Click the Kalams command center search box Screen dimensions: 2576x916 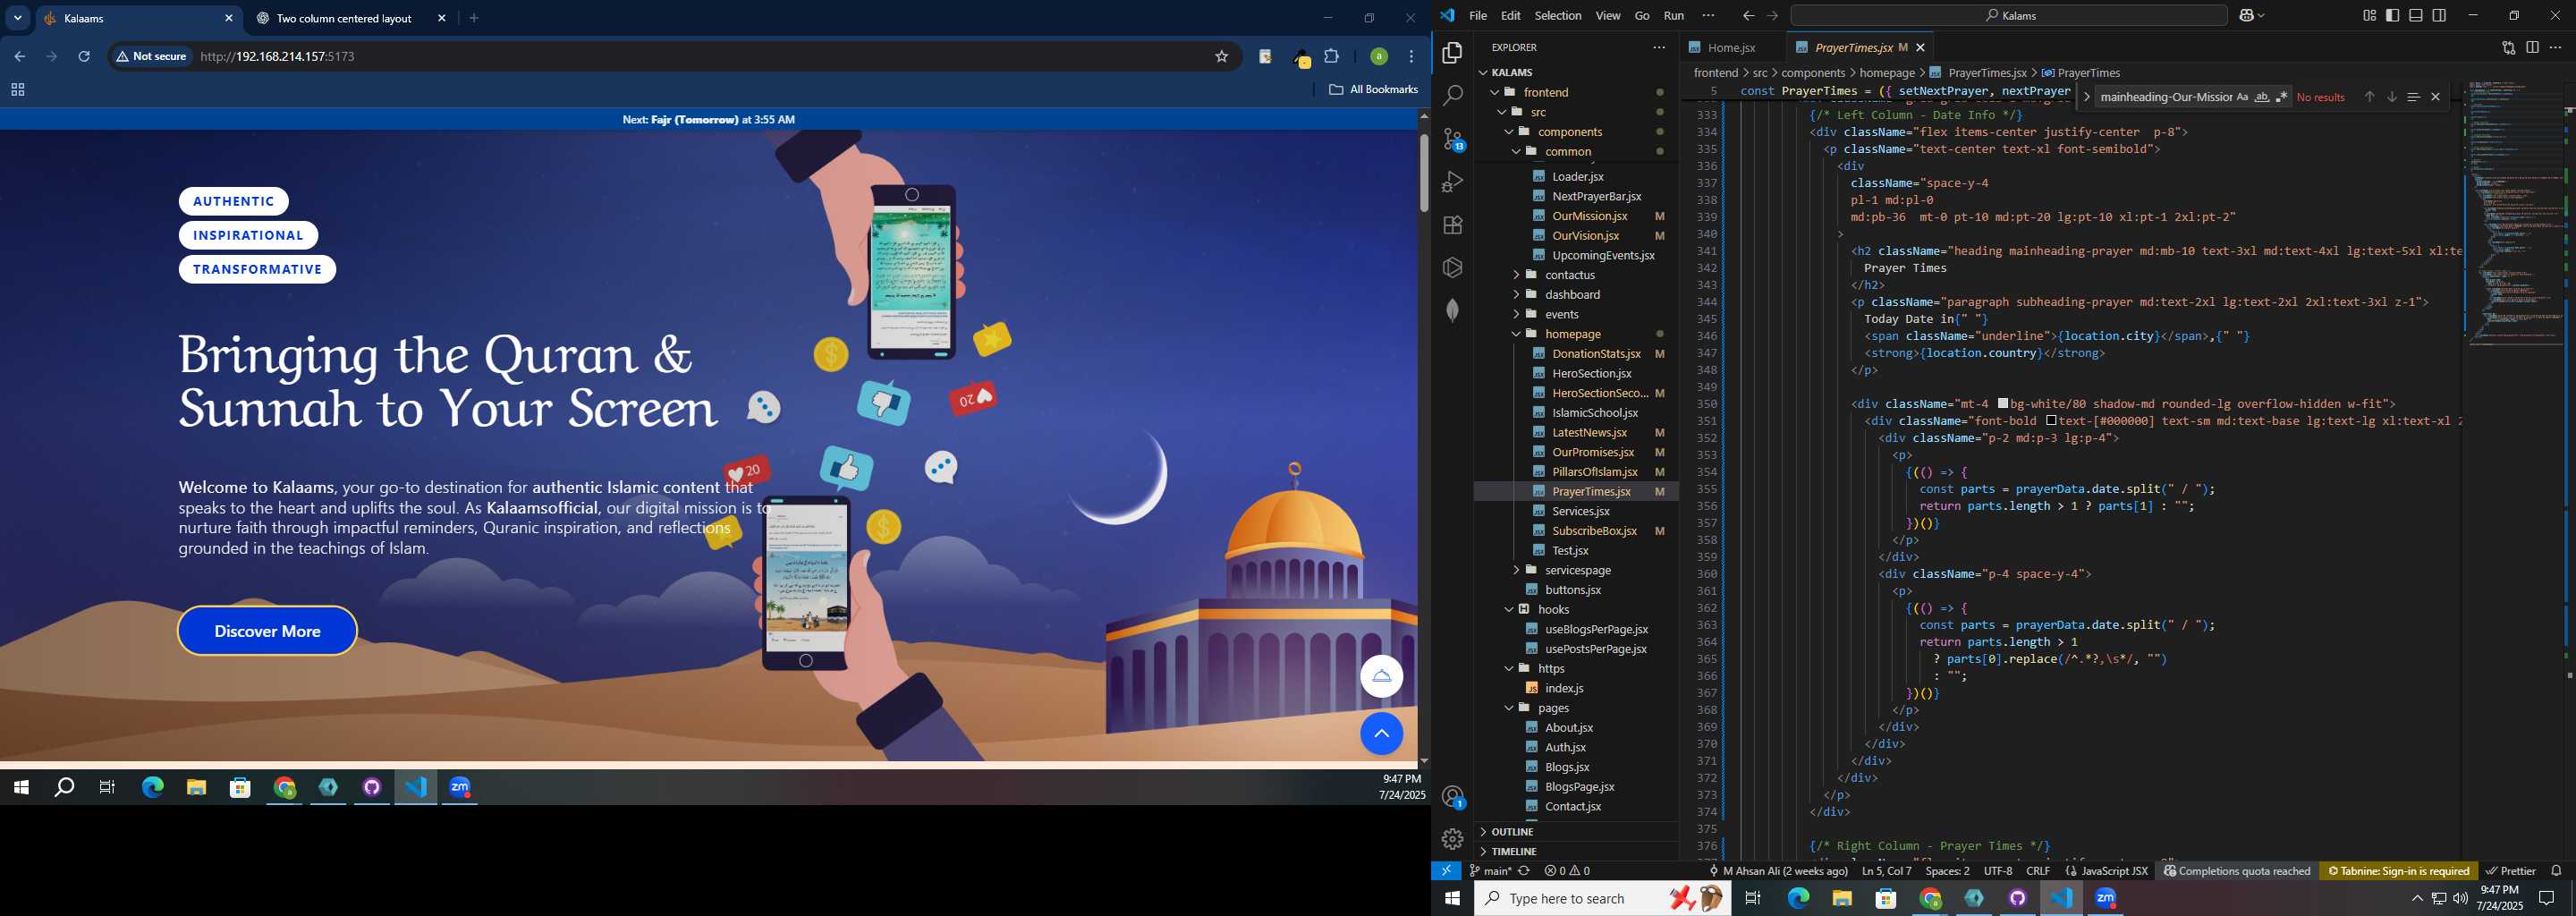tap(2008, 15)
